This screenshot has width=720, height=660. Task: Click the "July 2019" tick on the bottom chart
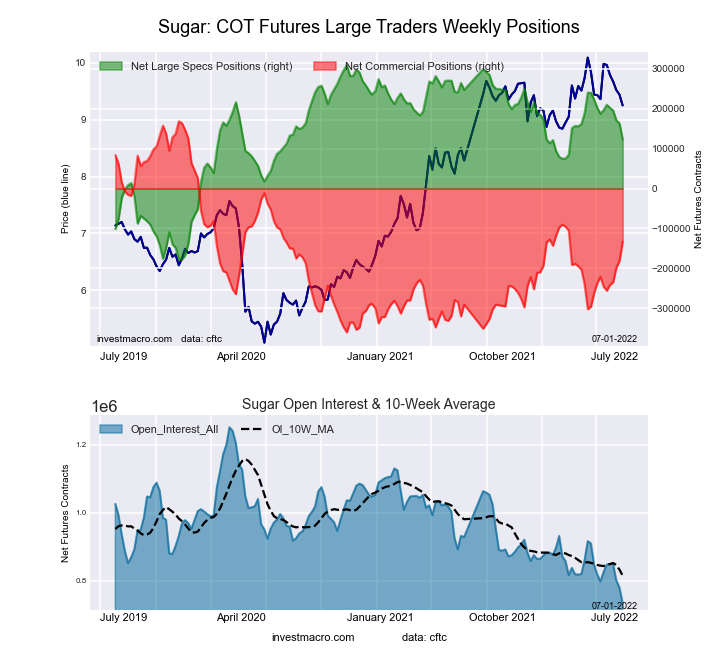pos(124,618)
